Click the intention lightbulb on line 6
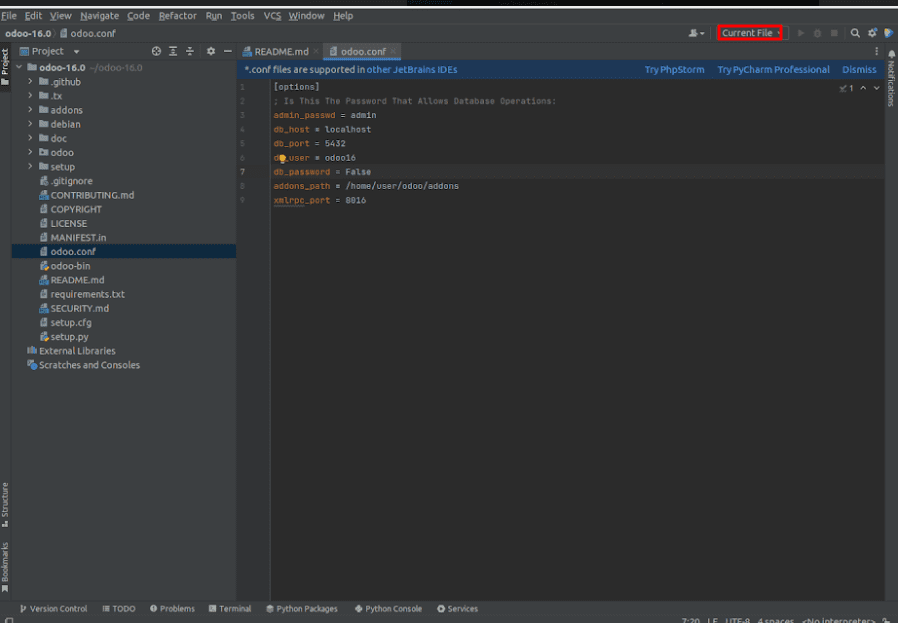Image resolution: width=898 pixels, height=623 pixels. click(282, 159)
